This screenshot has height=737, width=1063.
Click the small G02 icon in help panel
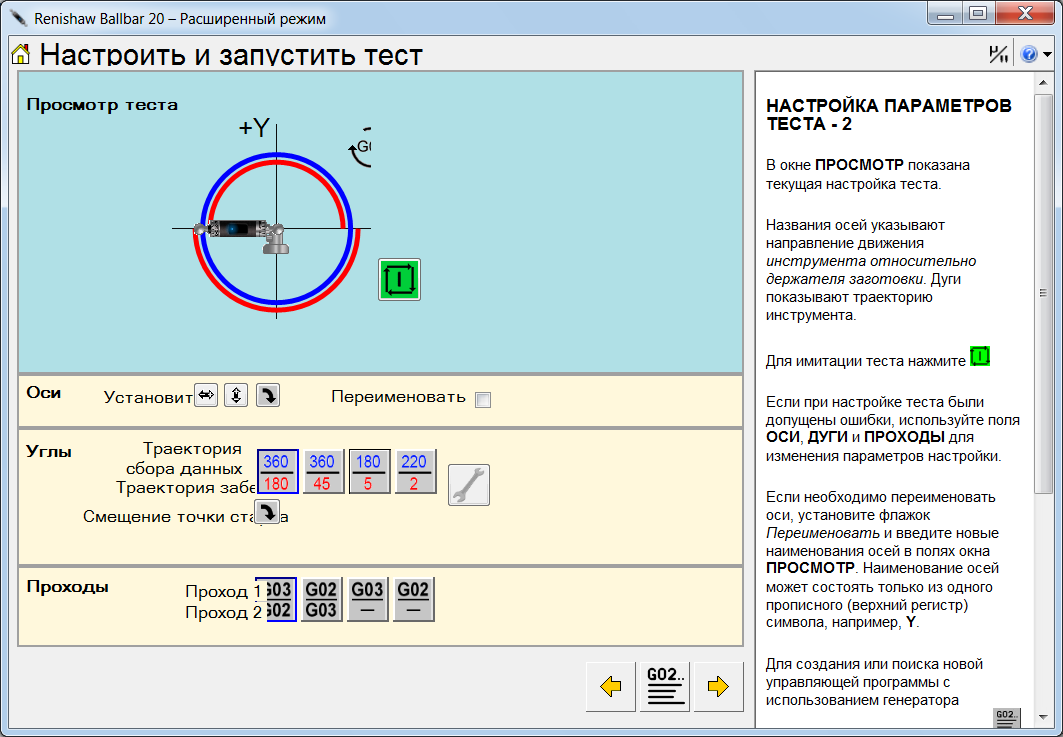[x=1006, y=717]
